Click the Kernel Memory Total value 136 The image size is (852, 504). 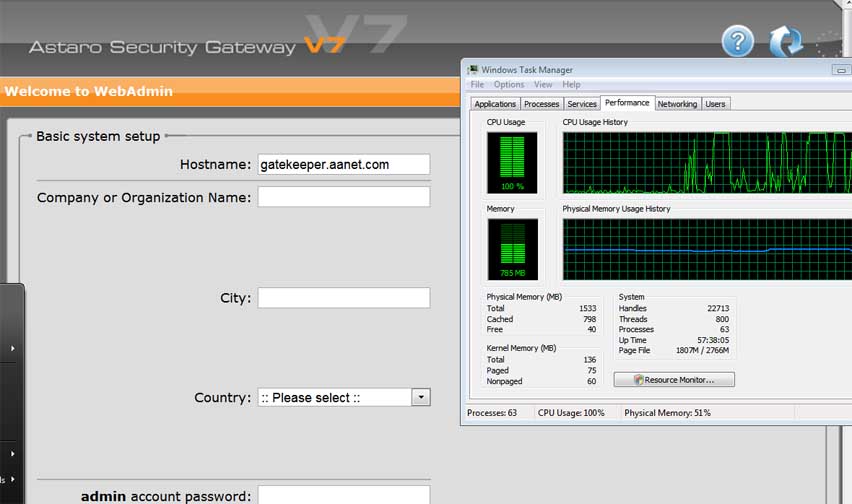pyautogui.click(x=590, y=360)
